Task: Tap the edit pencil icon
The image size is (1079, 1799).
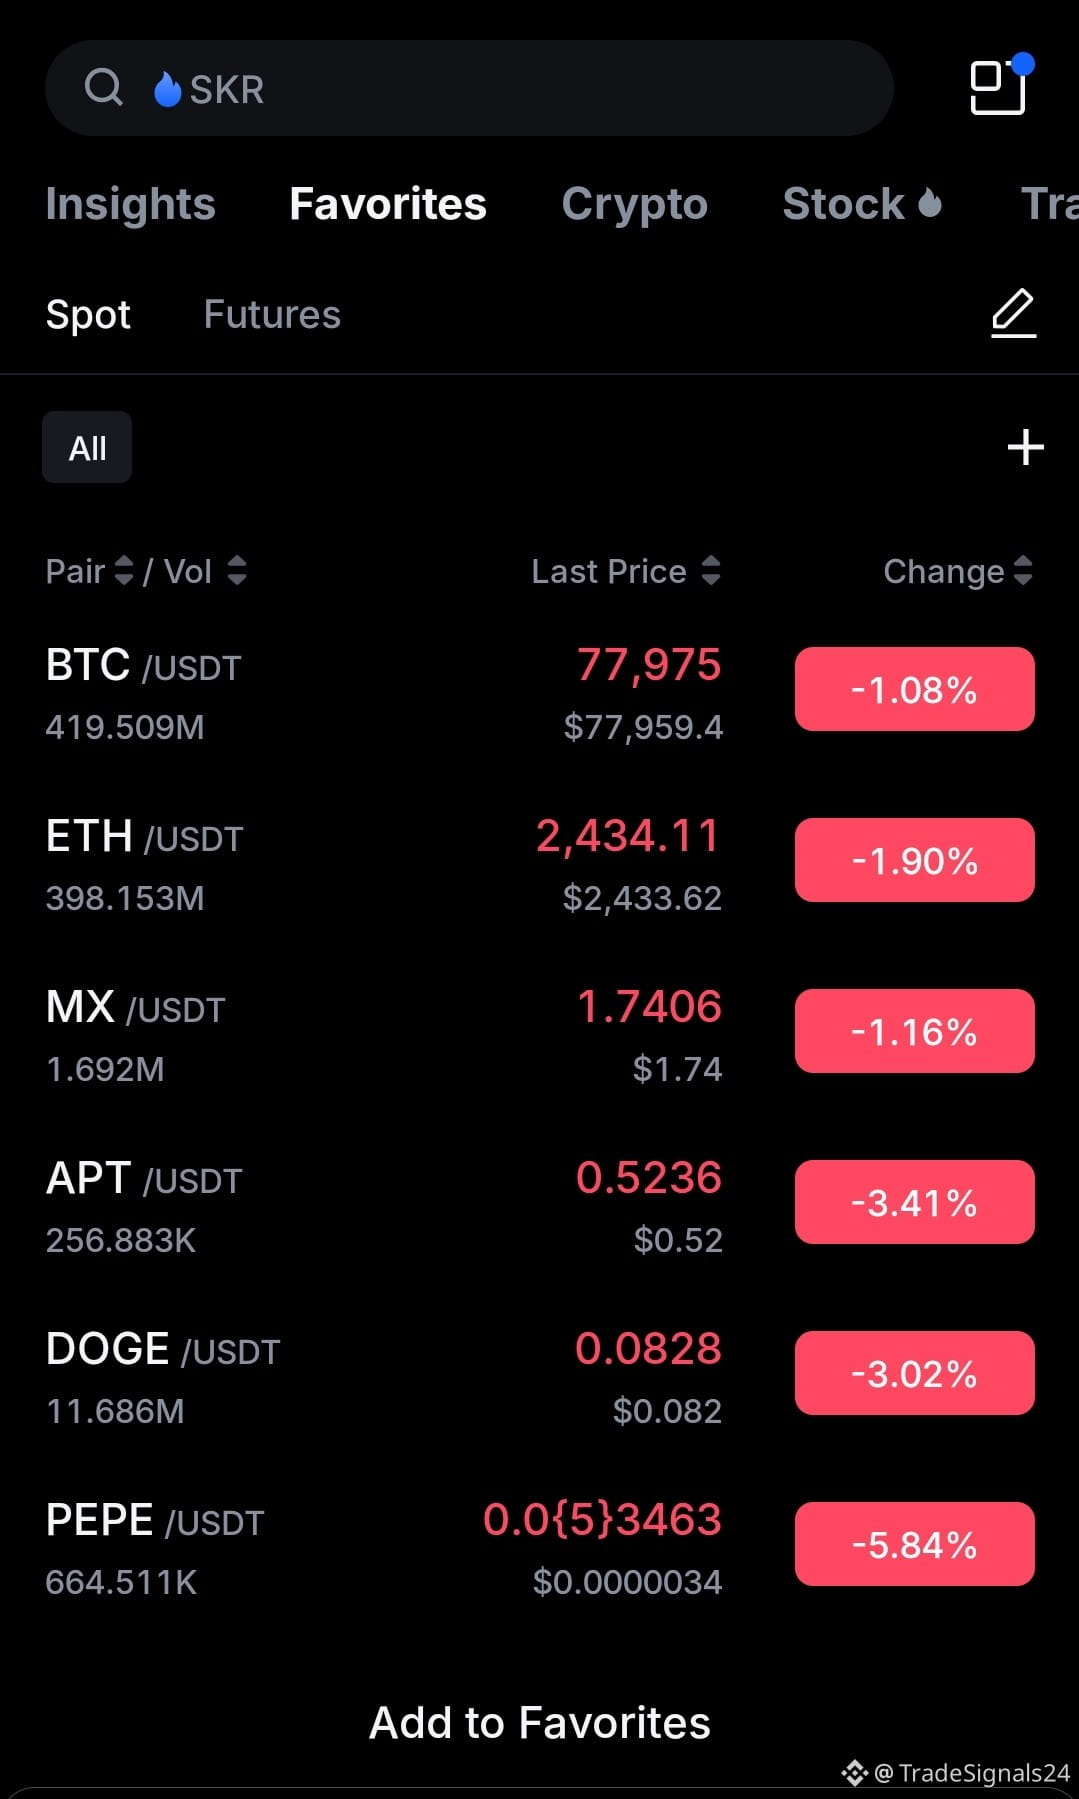Action: (1013, 314)
